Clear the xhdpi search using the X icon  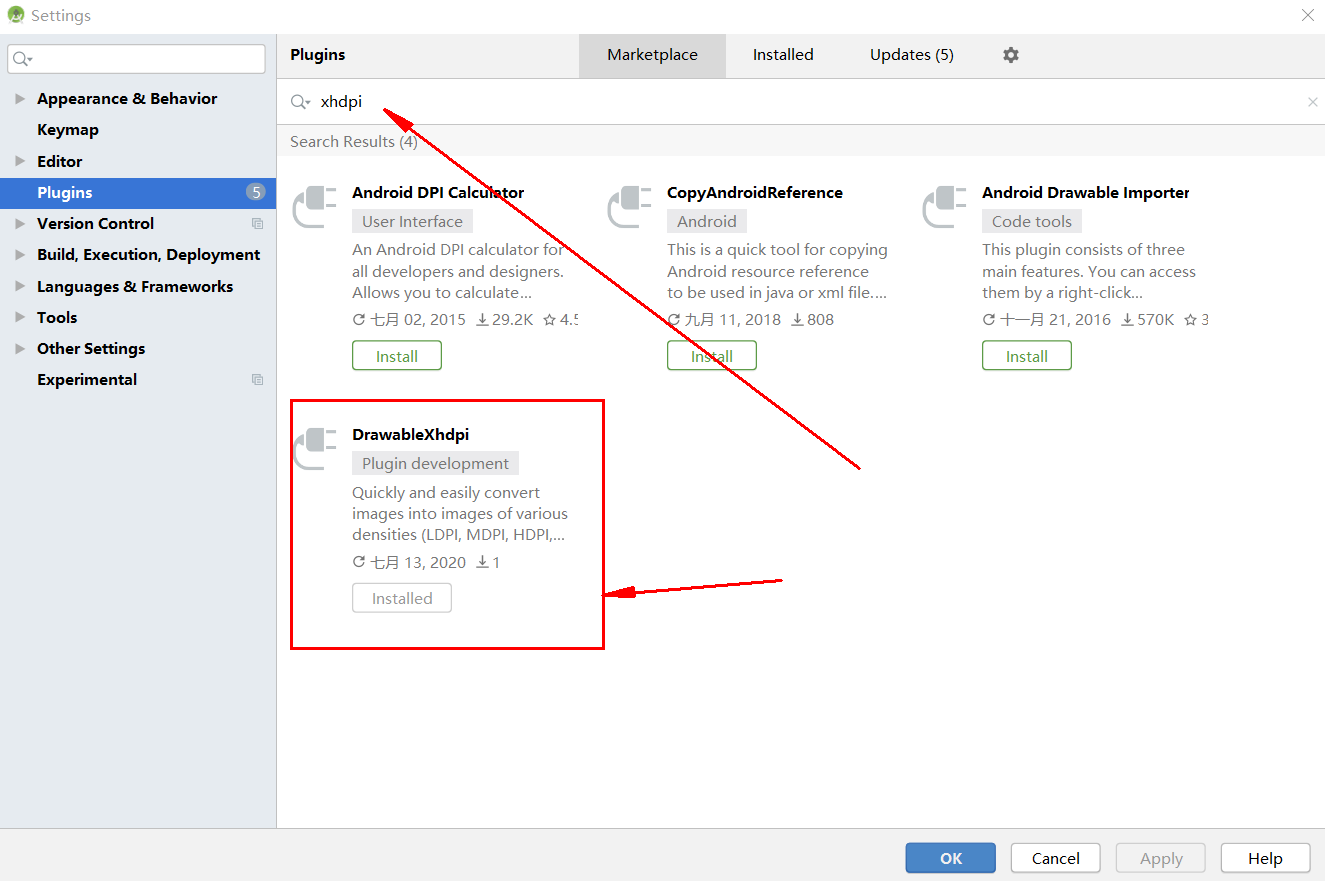(x=1313, y=101)
